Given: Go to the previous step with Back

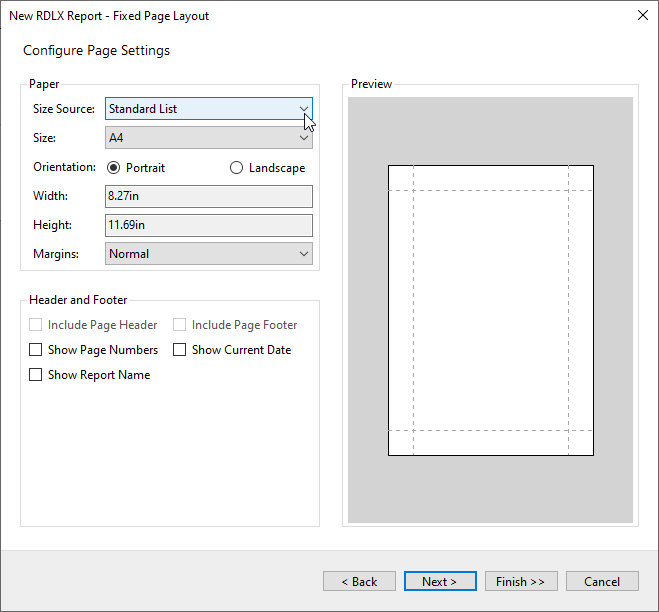Looking at the screenshot, I should [359, 581].
